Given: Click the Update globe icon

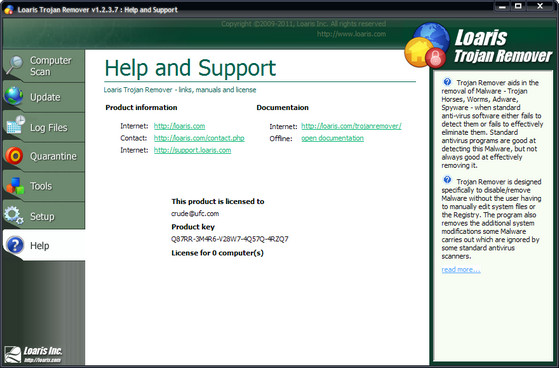Looking at the screenshot, I should coord(14,96).
